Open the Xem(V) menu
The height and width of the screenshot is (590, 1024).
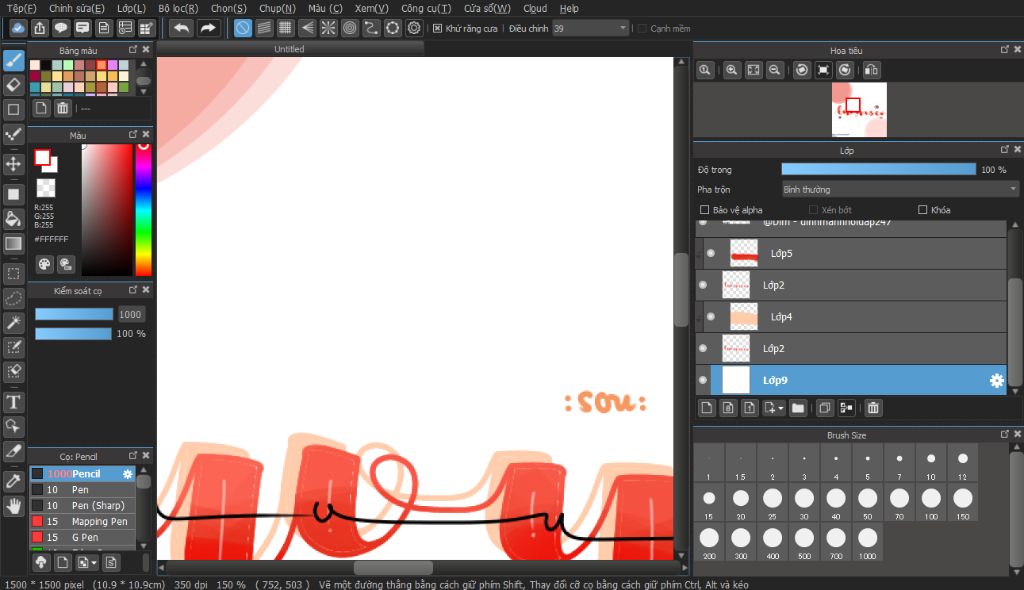coord(371,8)
